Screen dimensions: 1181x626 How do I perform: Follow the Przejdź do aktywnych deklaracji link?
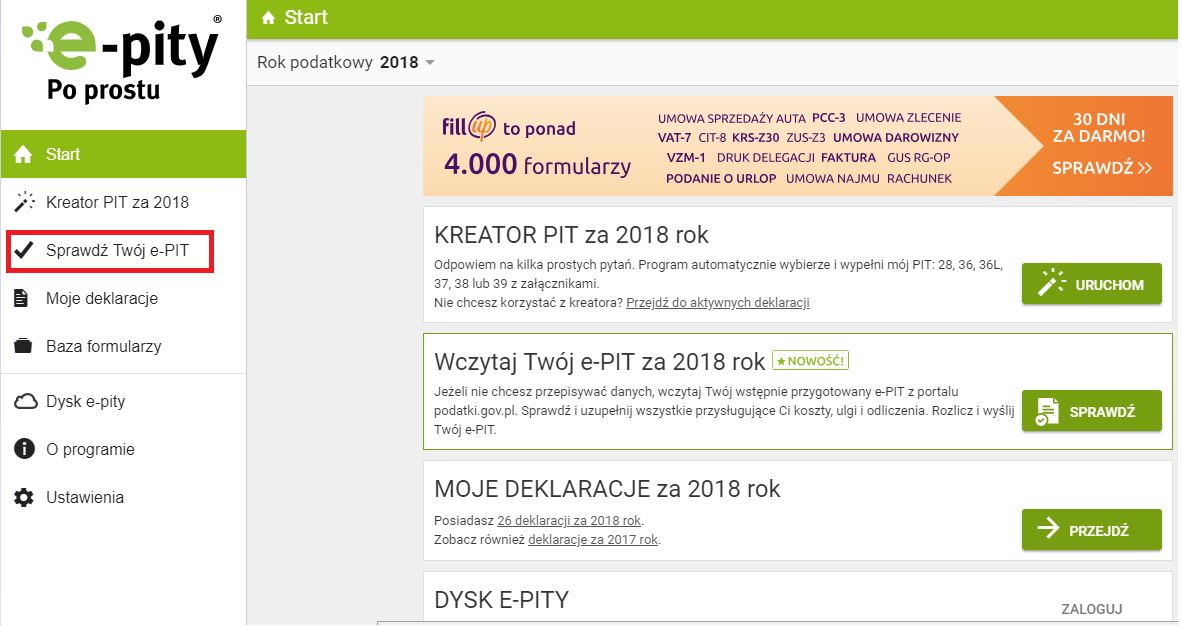click(717, 302)
